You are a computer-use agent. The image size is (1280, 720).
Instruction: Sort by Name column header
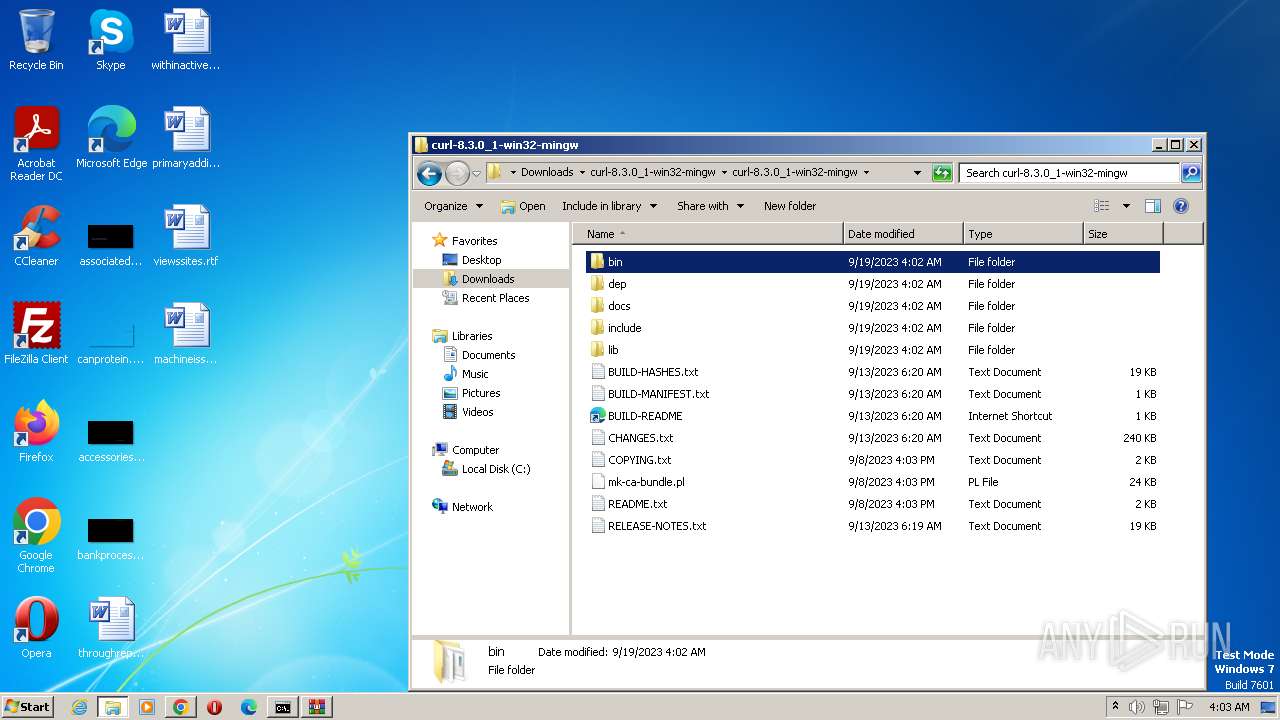[708, 234]
